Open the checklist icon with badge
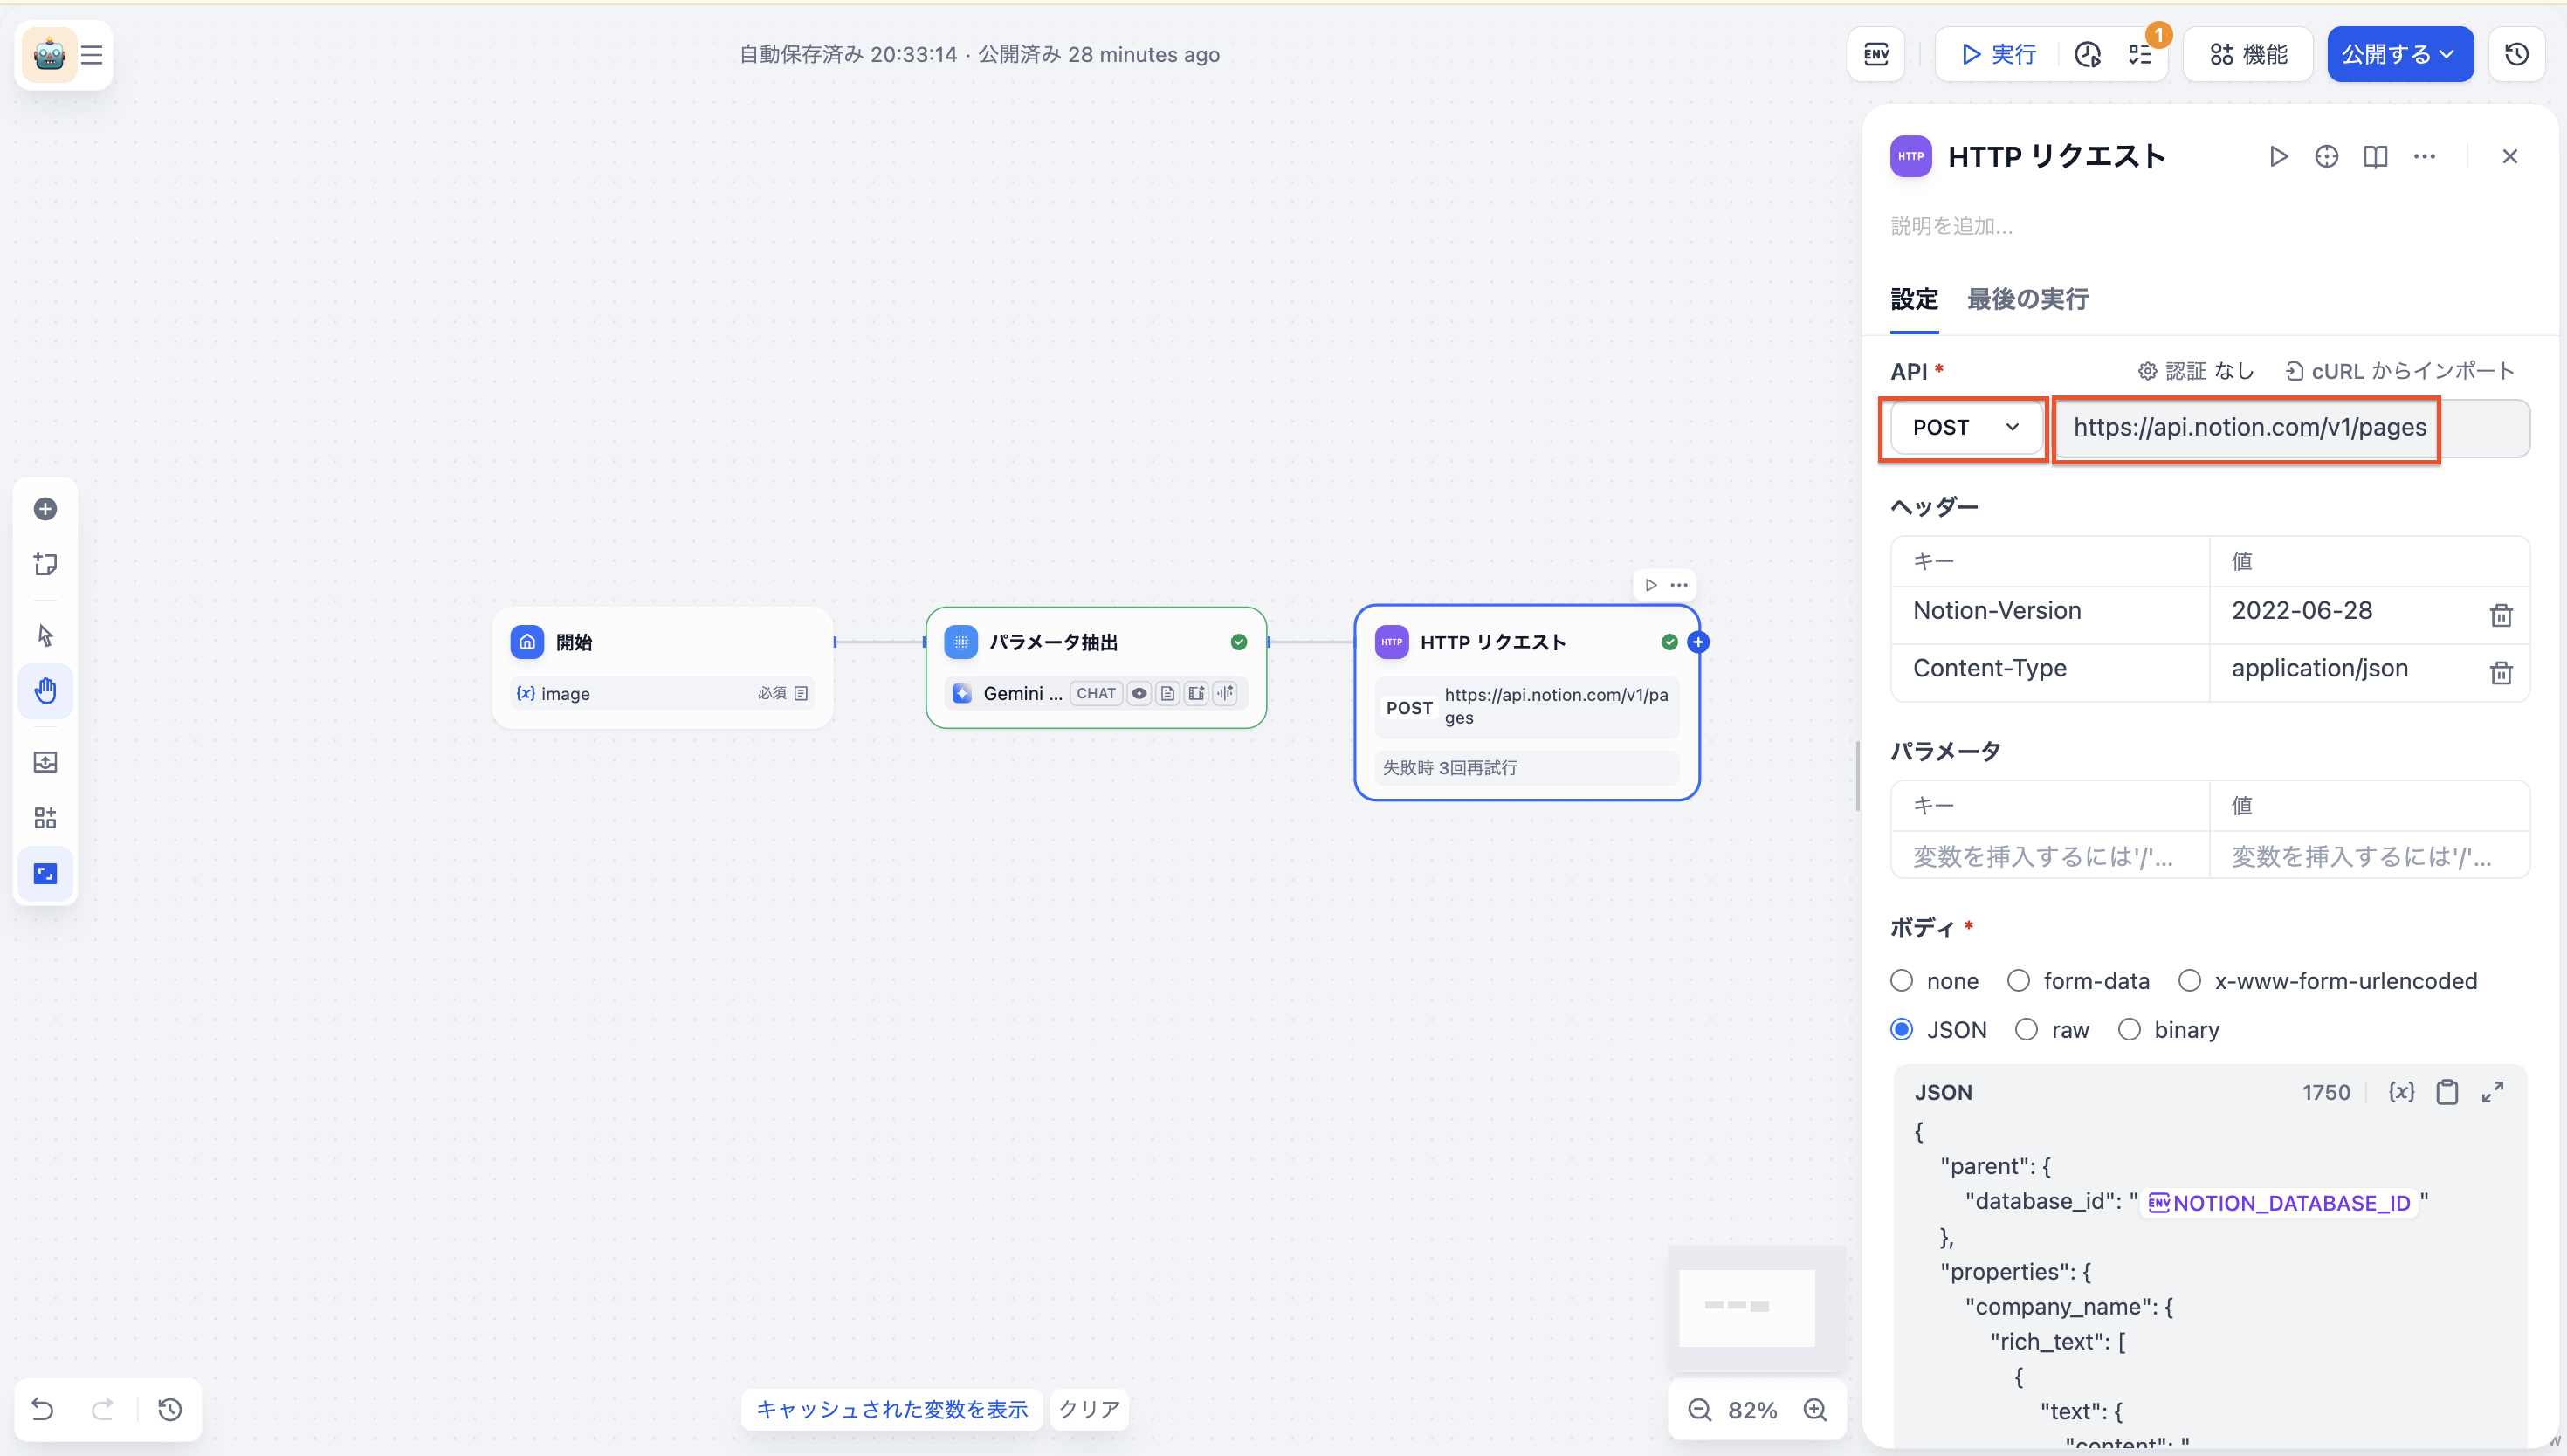This screenshot has width=2567, height=1456. point(2140,54)
